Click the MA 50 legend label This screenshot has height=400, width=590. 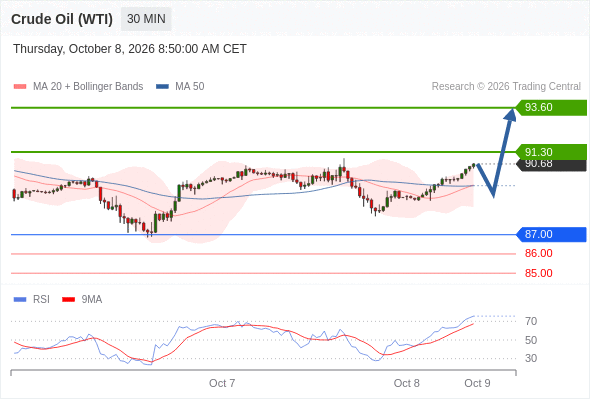(x=190, y=87)
